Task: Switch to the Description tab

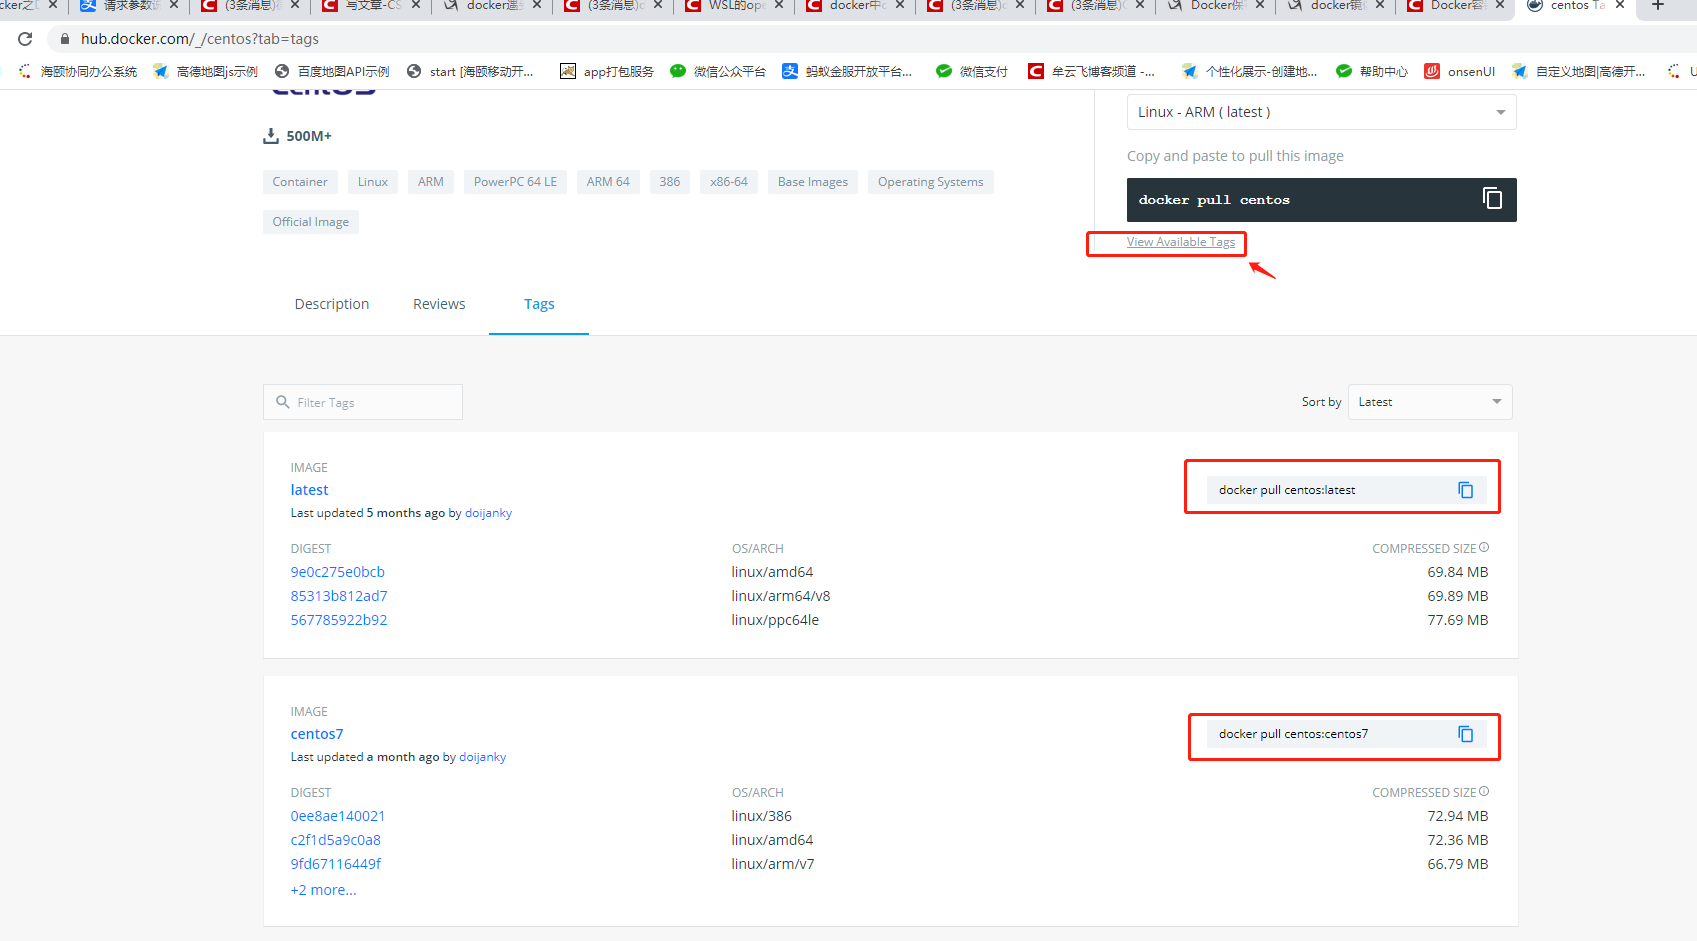Action: tap(332, 304)
